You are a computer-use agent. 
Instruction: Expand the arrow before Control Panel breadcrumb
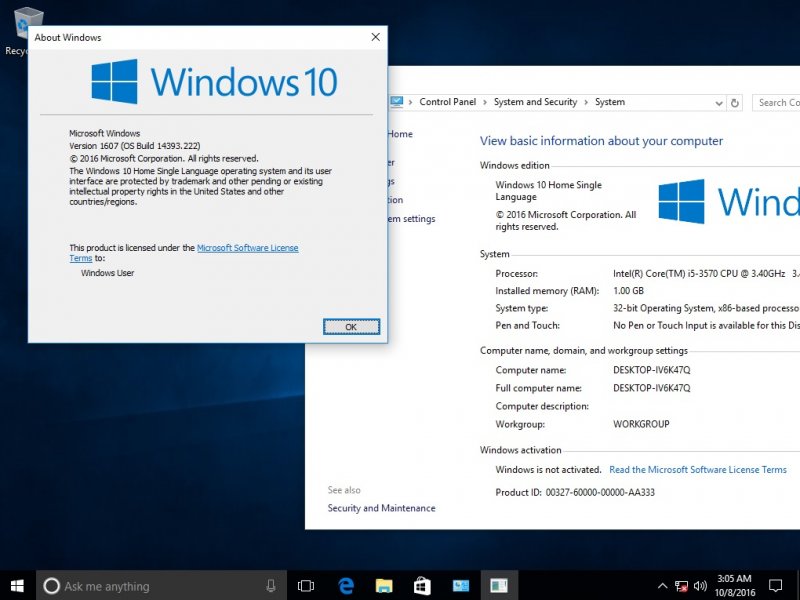point(410,102)
